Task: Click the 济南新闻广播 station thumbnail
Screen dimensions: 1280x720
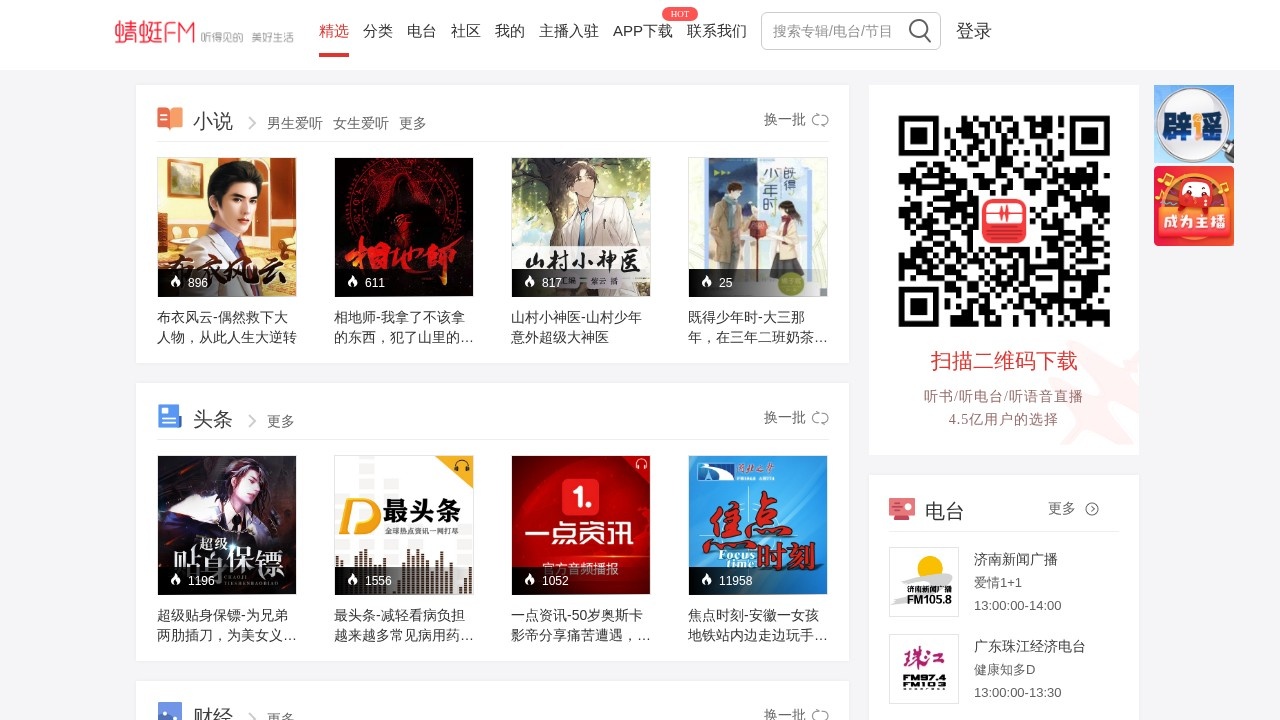Action: 923,581
